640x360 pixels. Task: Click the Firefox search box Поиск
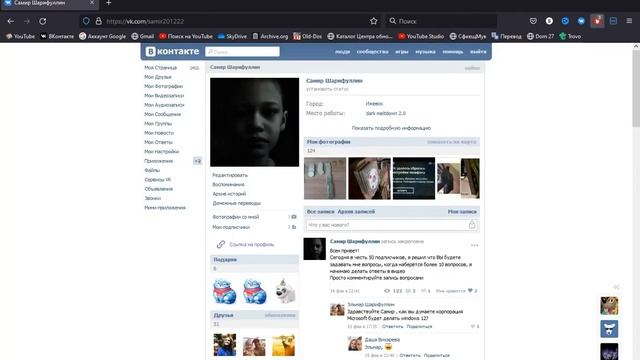coord(442,21)
